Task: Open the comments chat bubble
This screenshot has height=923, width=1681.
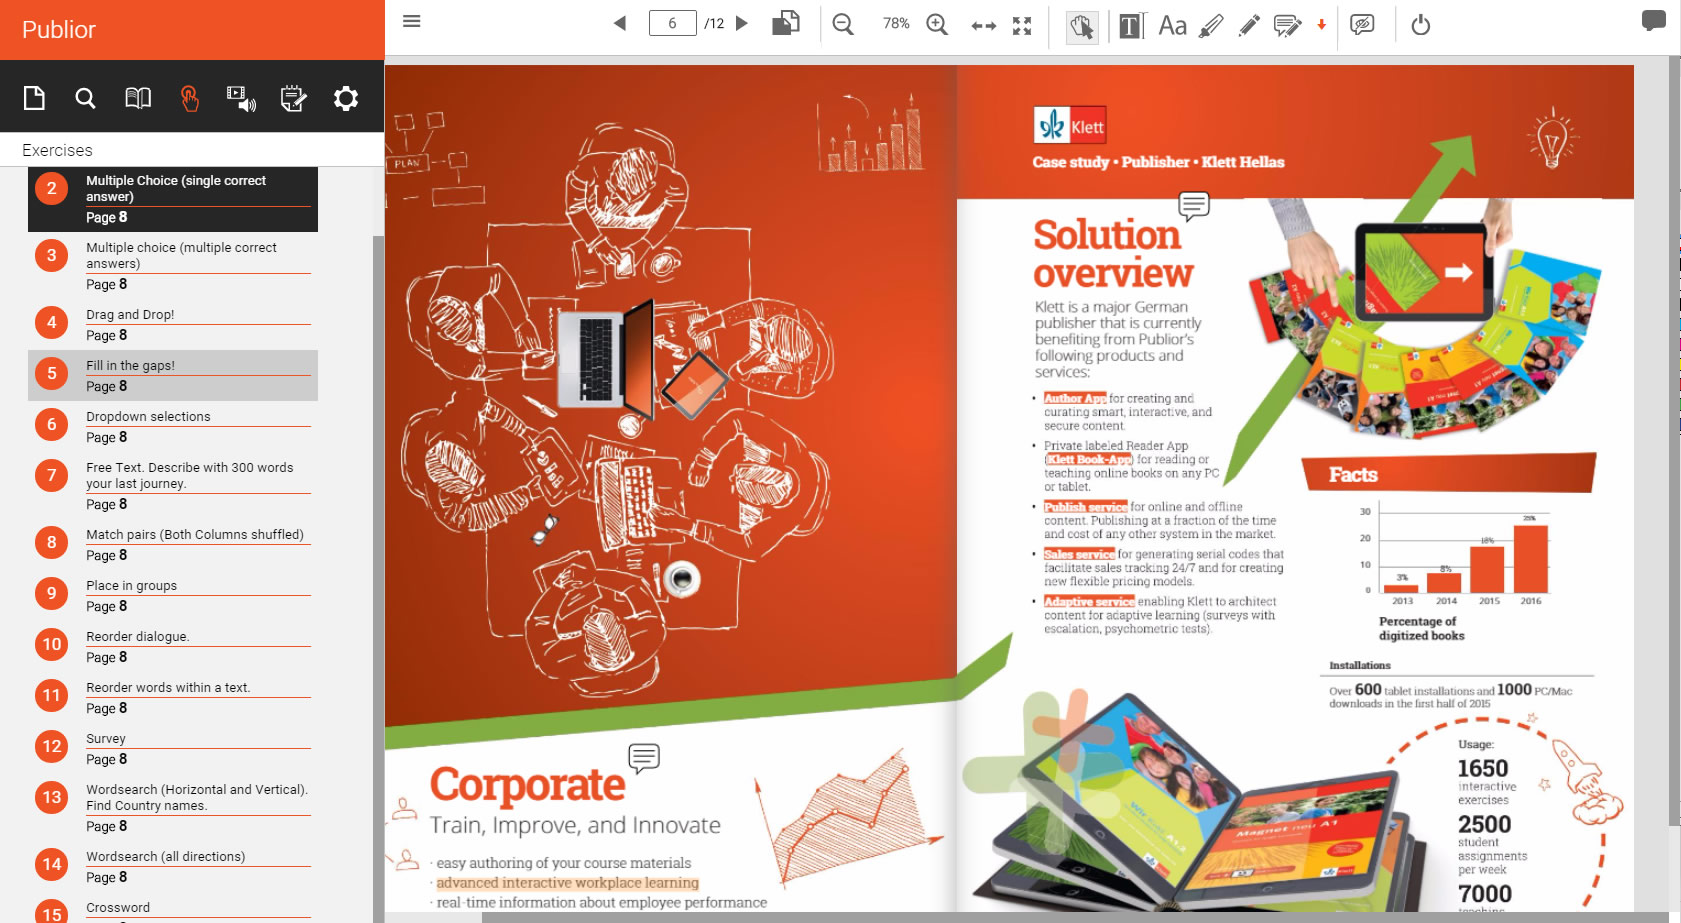Action: (1653, 21)
